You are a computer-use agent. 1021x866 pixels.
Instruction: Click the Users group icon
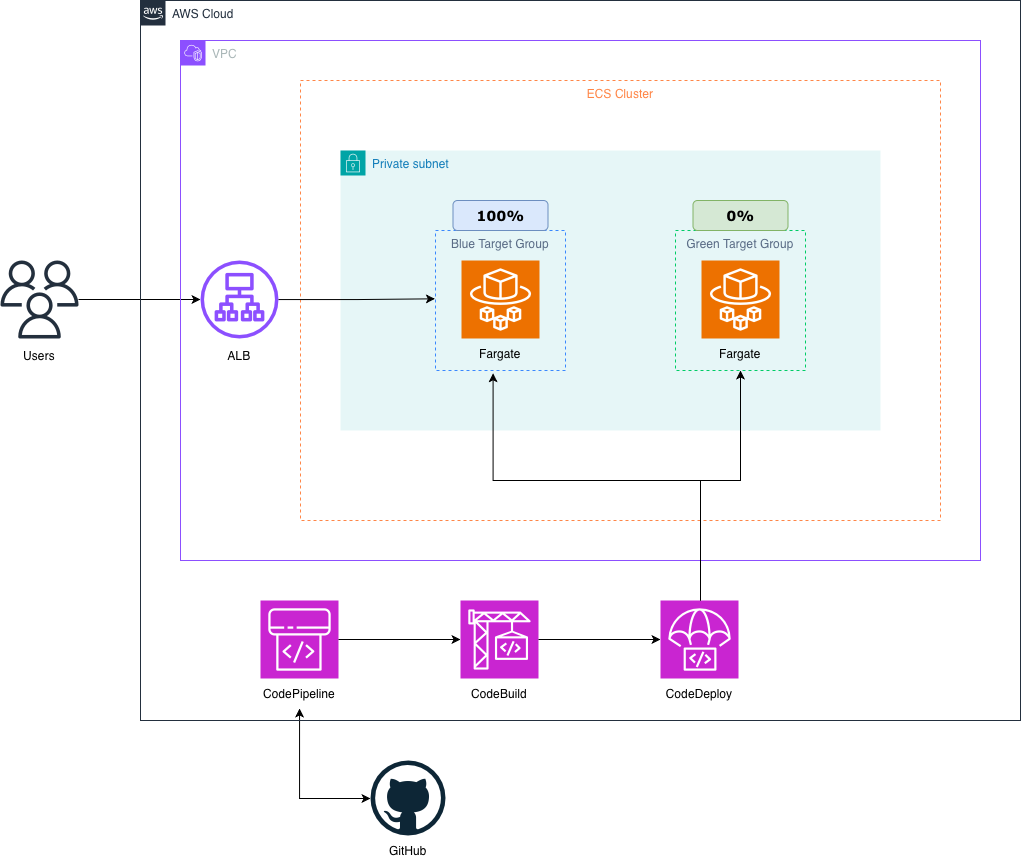(39, 299)
